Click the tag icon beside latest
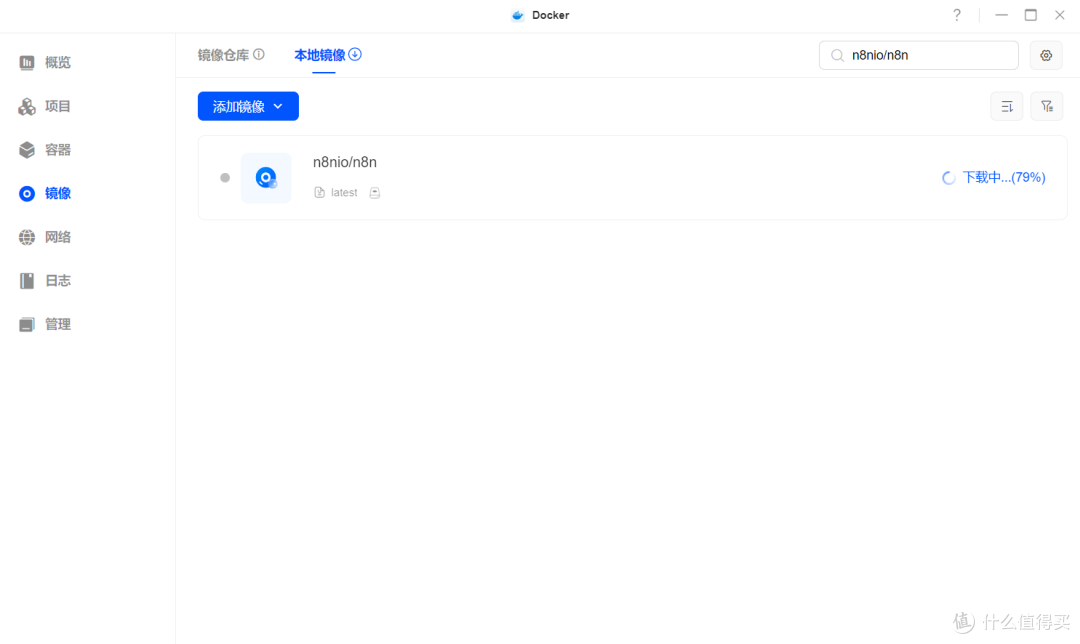The width and height of the screenshot is (1080, 644). [x=319, y=193]
